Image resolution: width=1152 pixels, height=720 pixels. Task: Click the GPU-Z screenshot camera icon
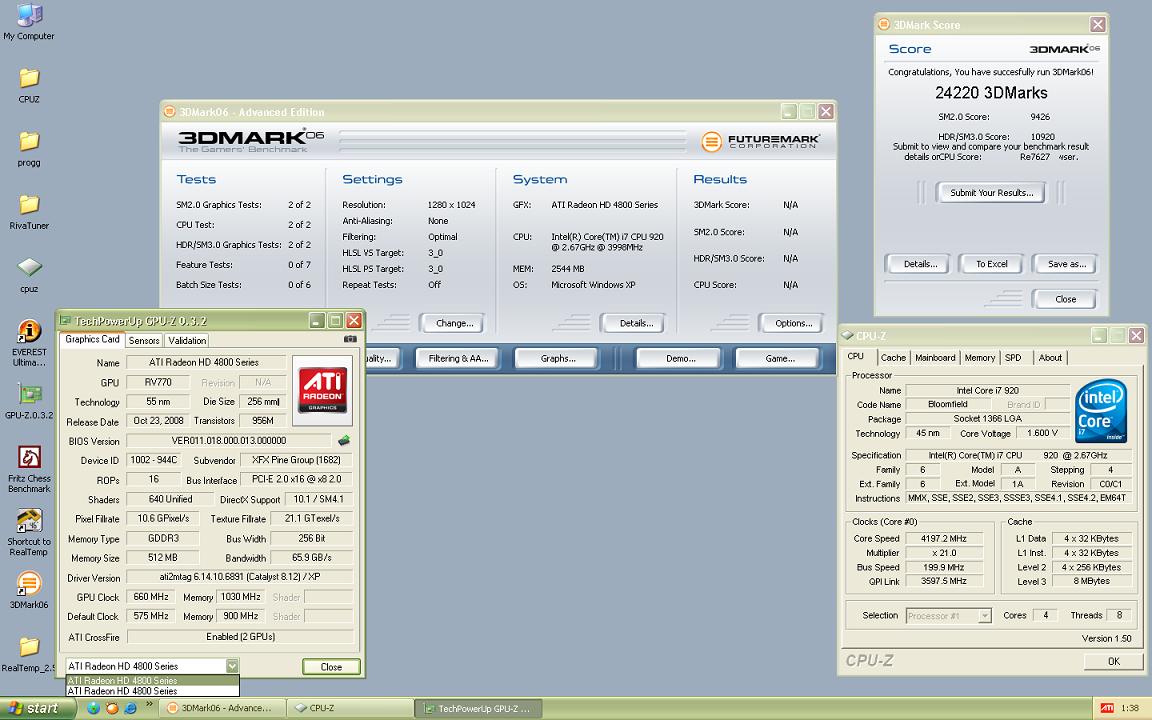(x=350, y=339)
